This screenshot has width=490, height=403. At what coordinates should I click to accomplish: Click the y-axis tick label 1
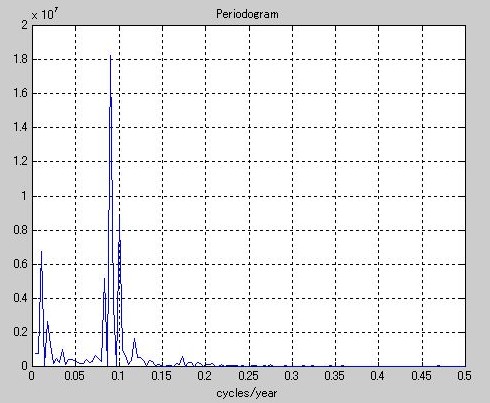(x=24, y=196)
